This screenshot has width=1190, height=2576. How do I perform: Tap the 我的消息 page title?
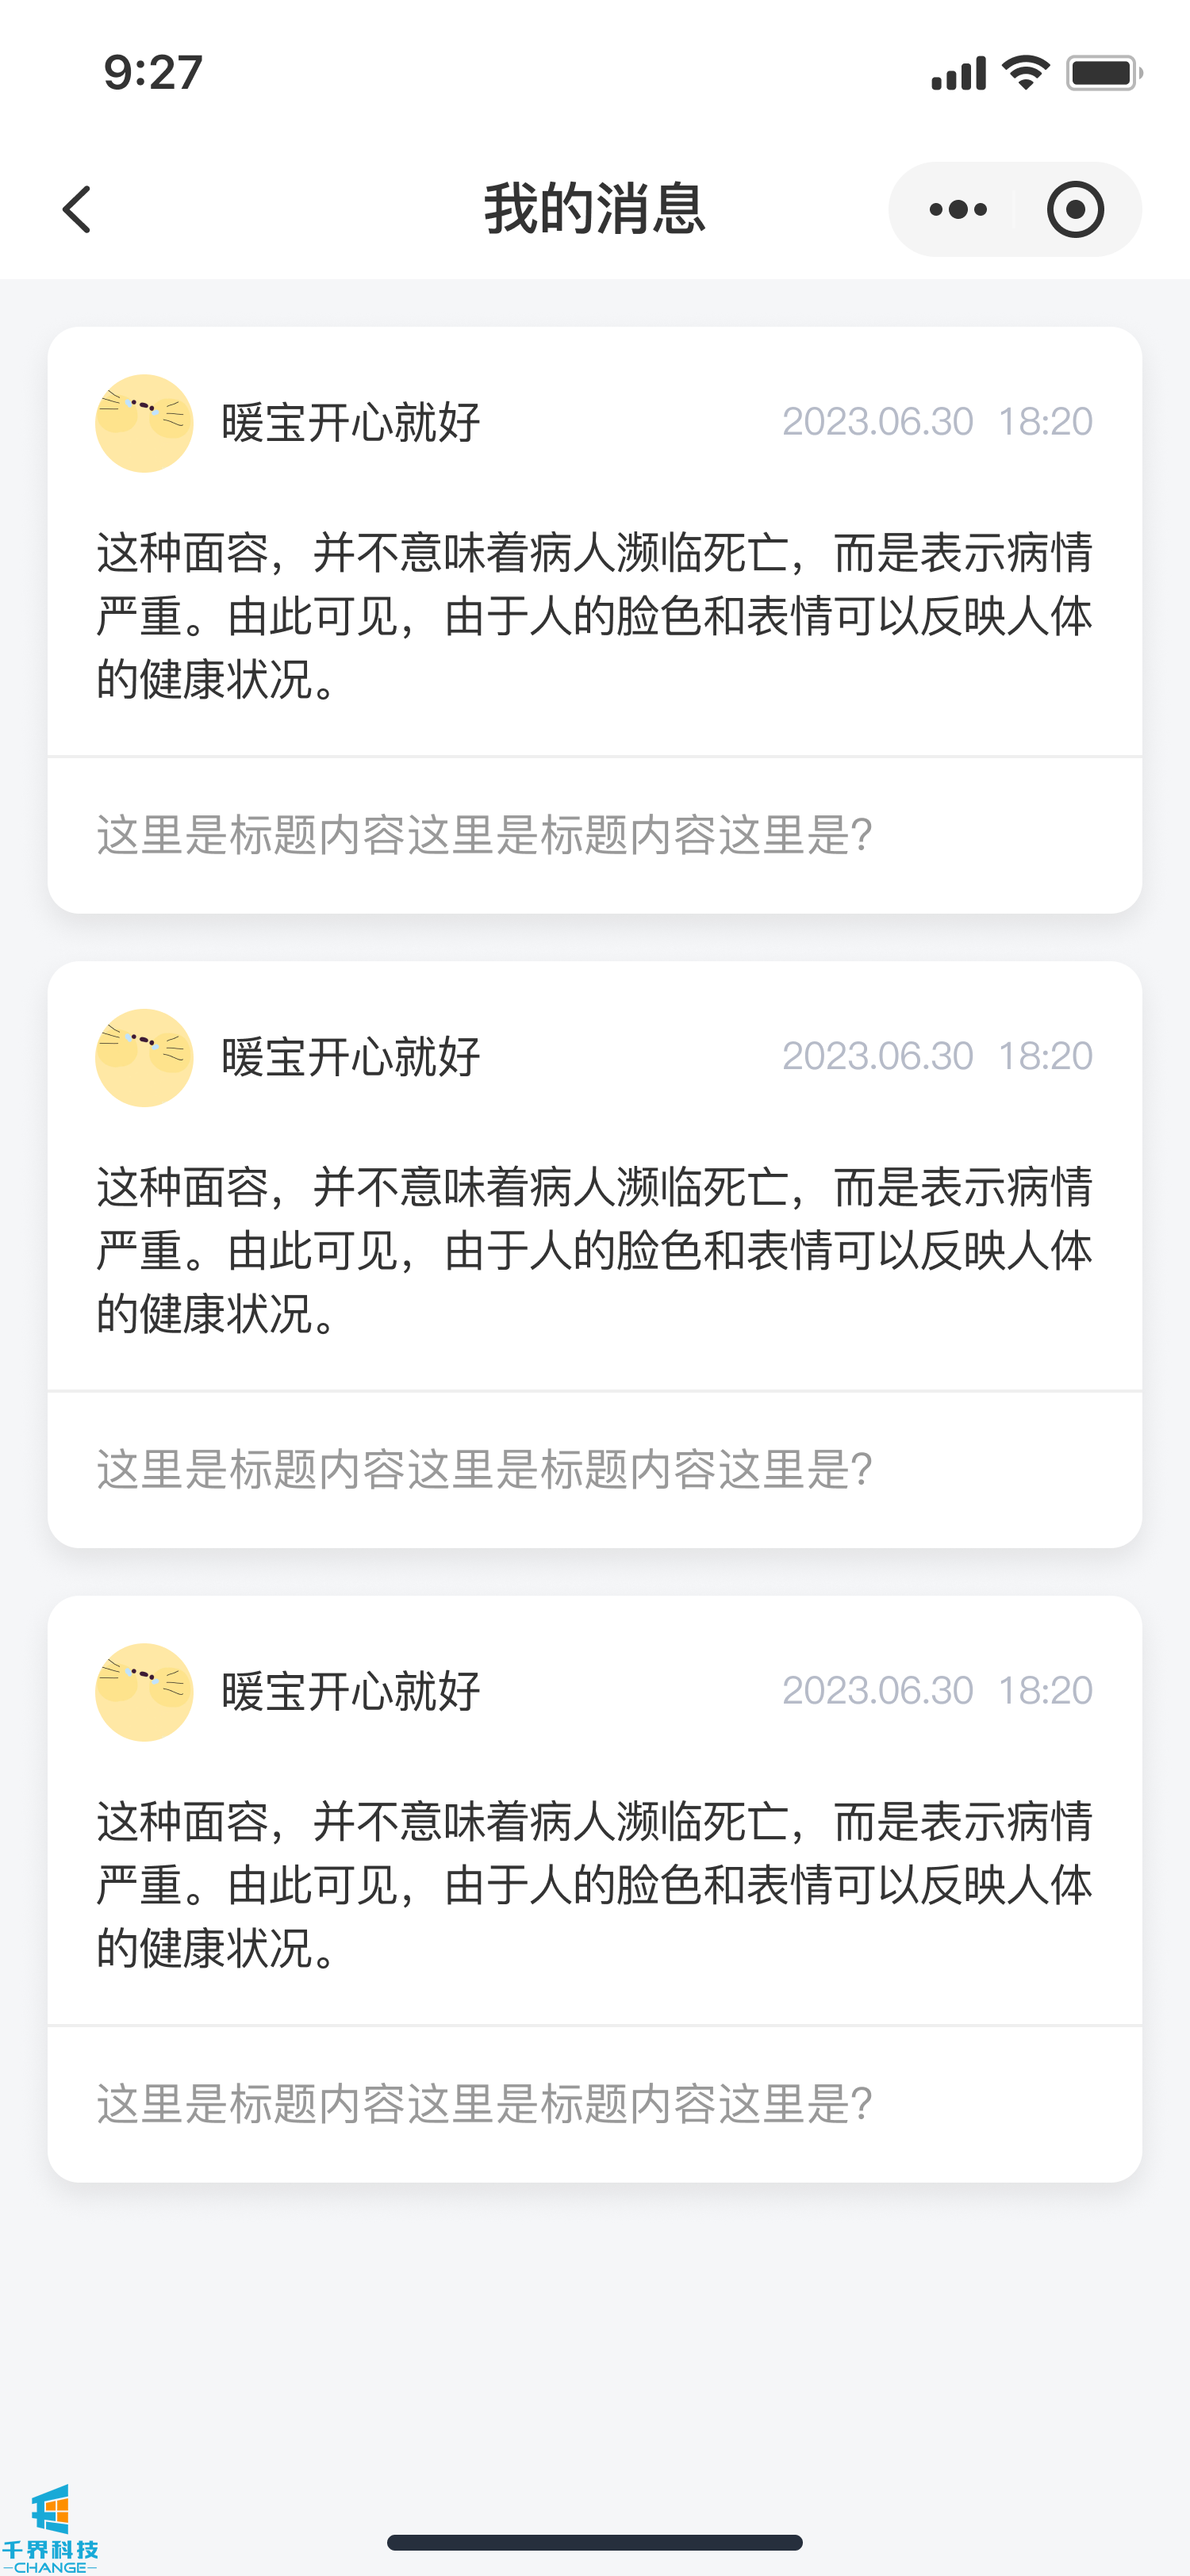(x=595, y=209)
